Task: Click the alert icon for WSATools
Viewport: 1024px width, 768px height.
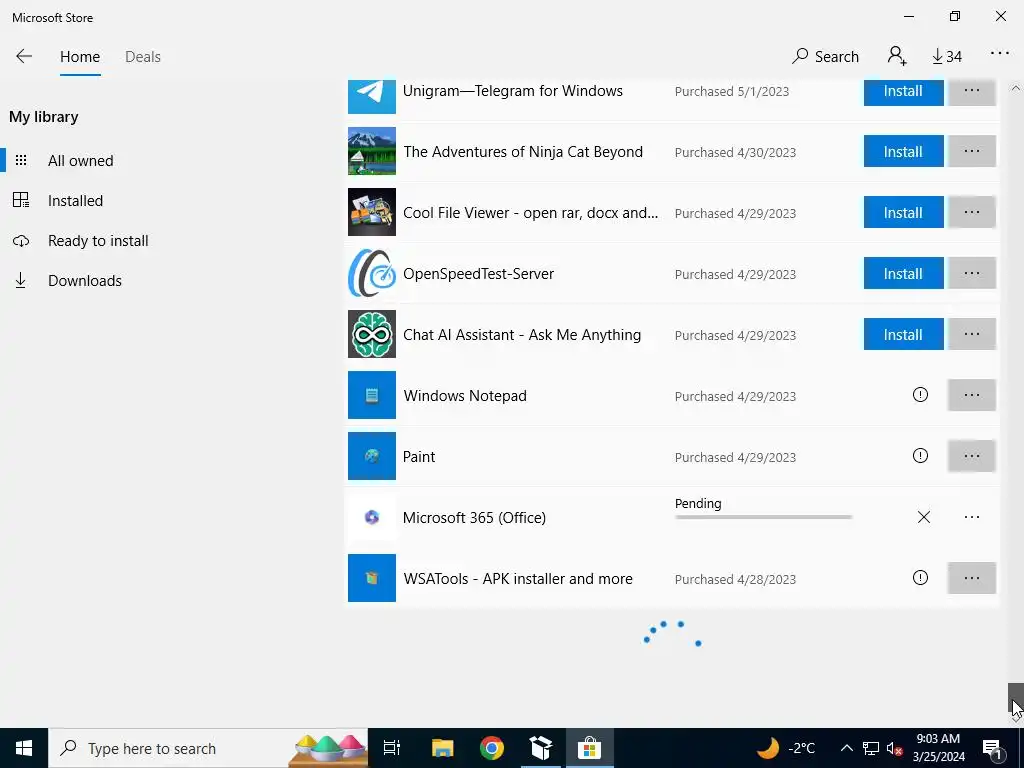Action: pos(920,577)
